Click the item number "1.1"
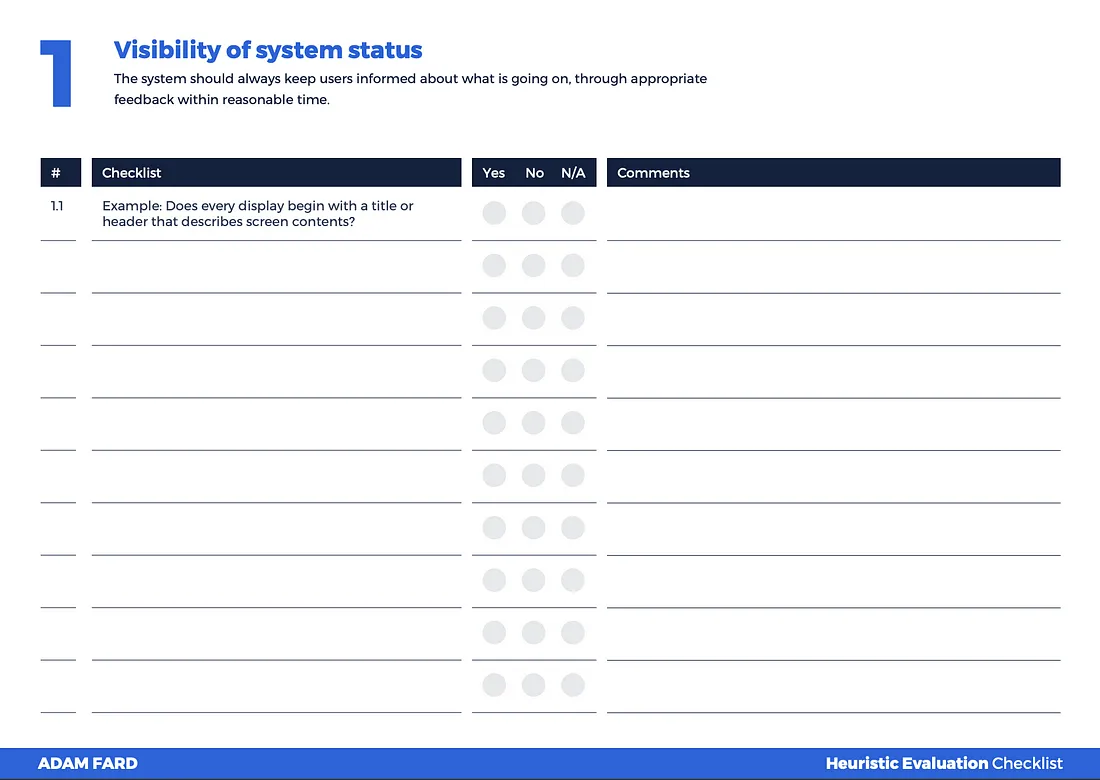 click(57, 206)
